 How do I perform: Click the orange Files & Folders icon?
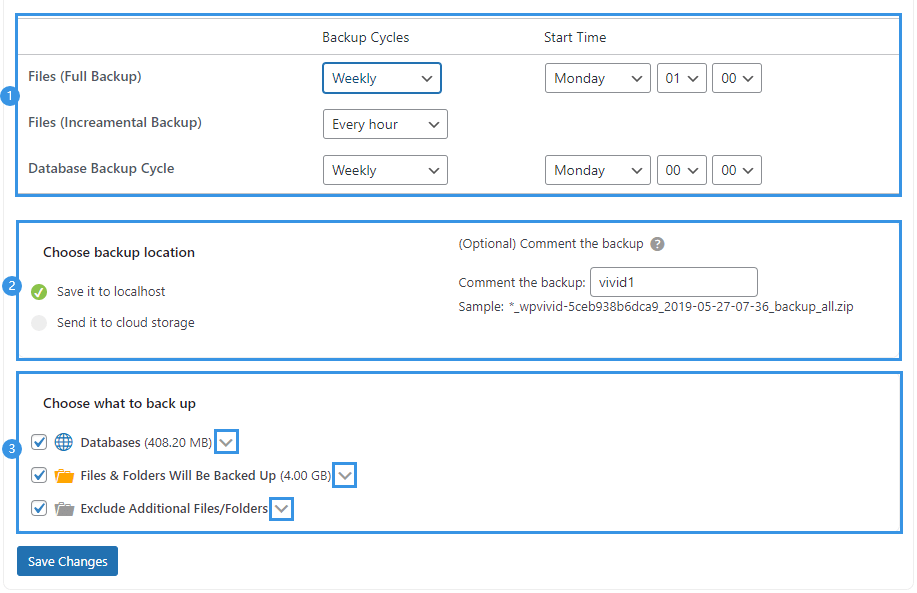(64, 475)
